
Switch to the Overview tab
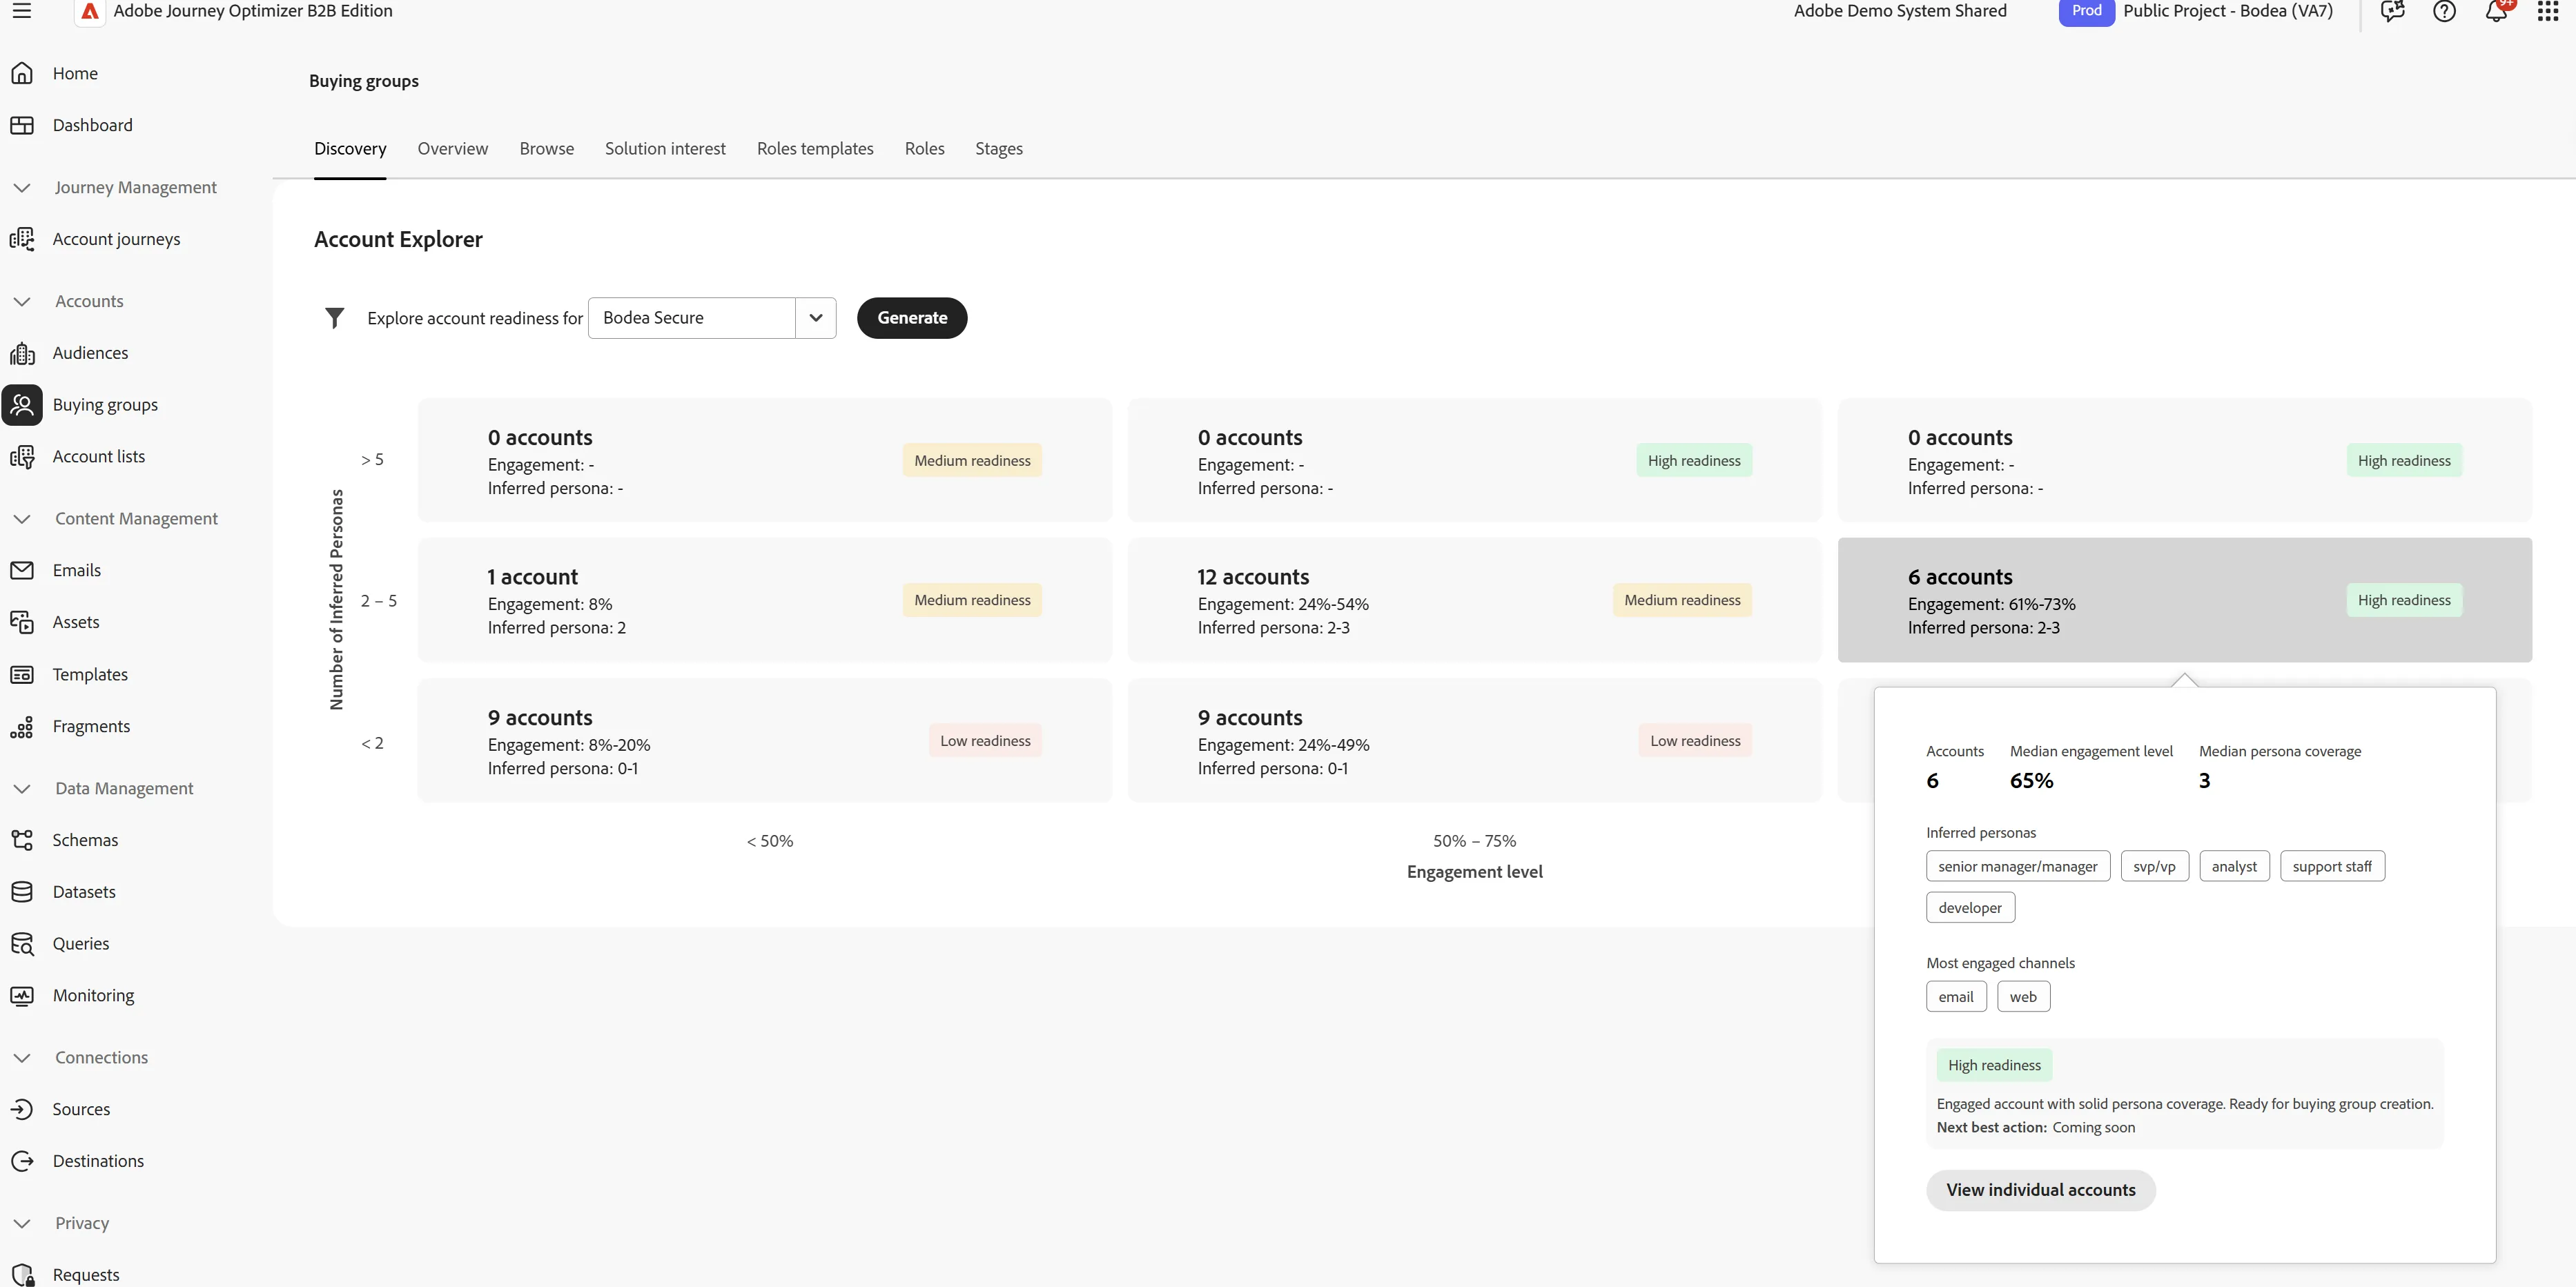(453, 149)
